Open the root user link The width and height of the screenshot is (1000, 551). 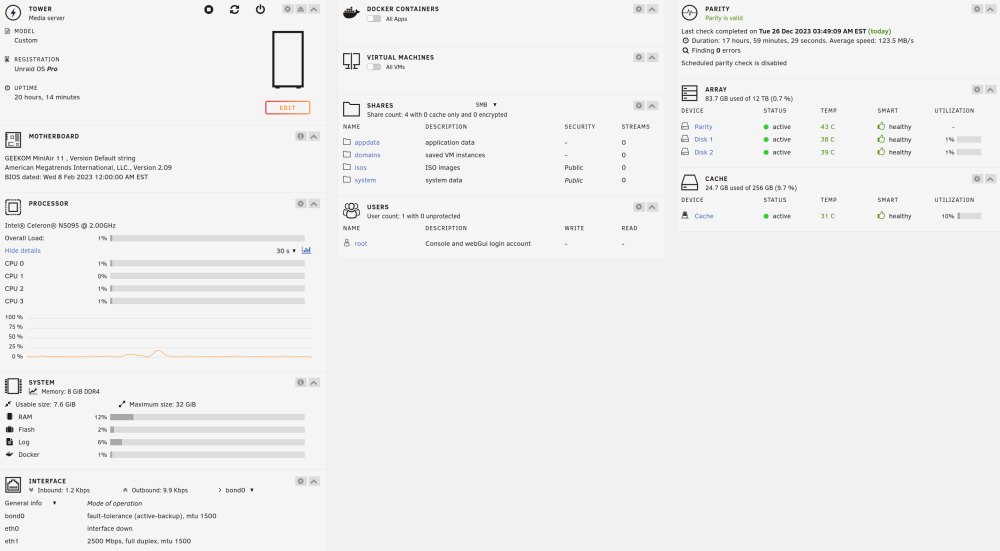360,244
